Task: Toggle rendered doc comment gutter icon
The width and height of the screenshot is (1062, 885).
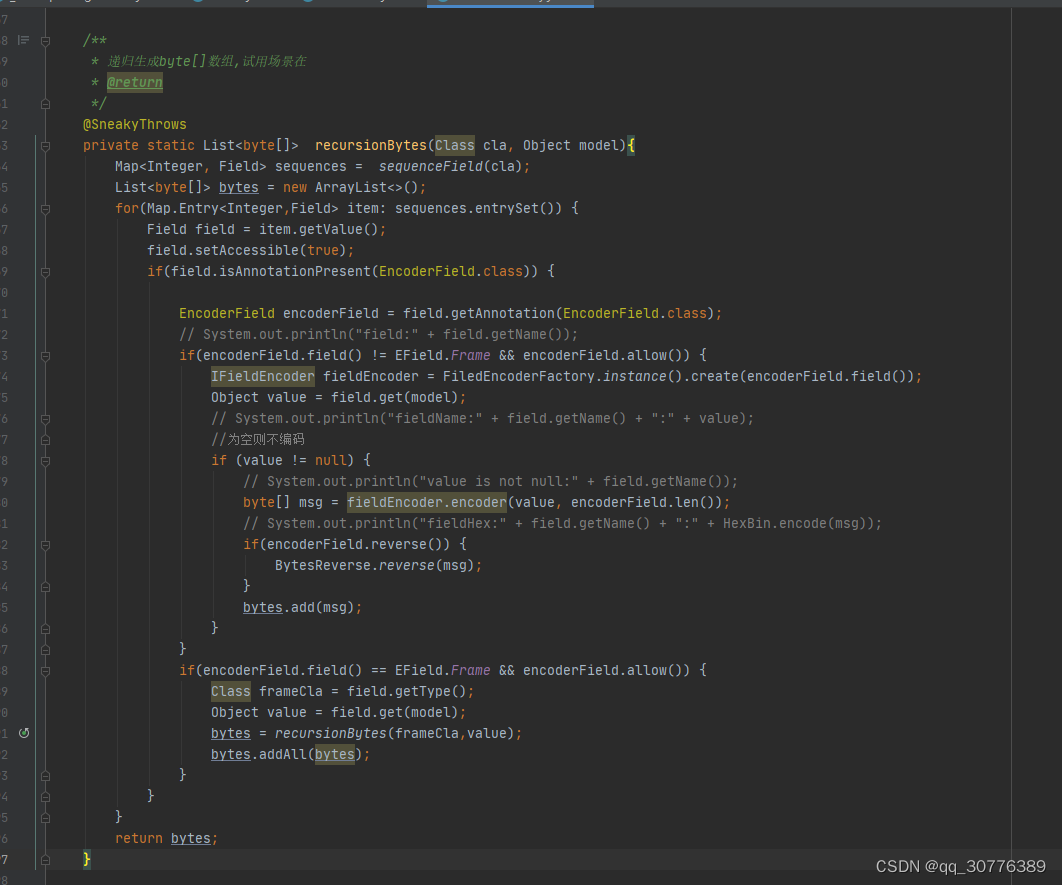Action: point(23,41)
